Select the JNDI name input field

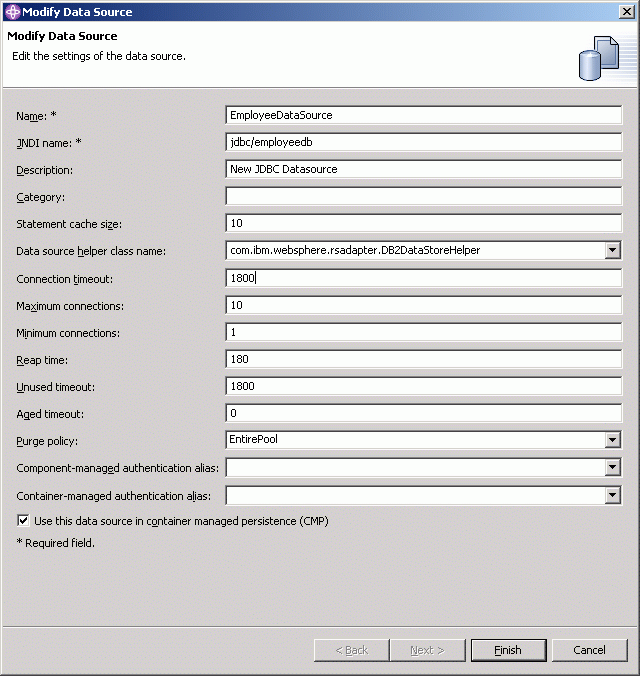(x=424, y=142)
